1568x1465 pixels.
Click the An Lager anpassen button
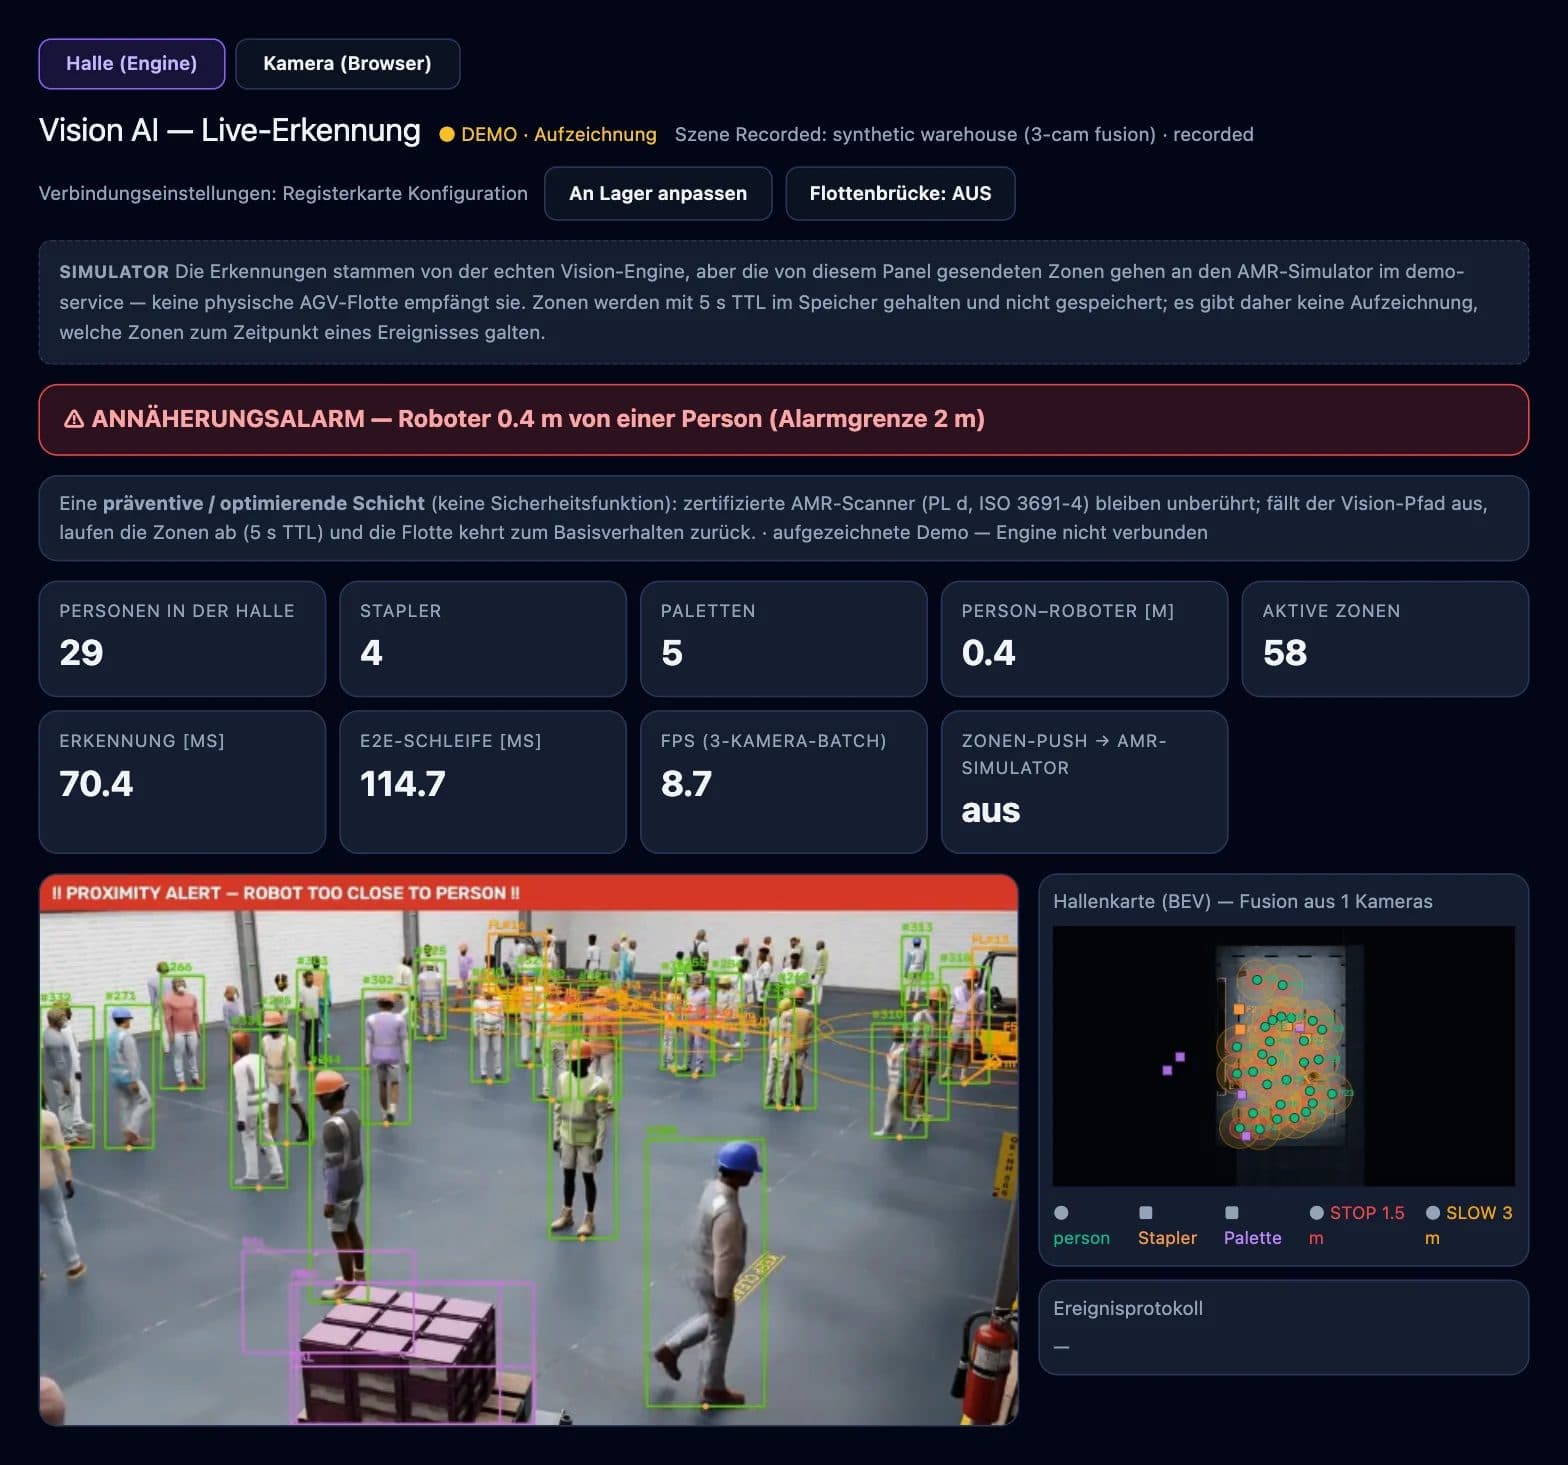658,193
